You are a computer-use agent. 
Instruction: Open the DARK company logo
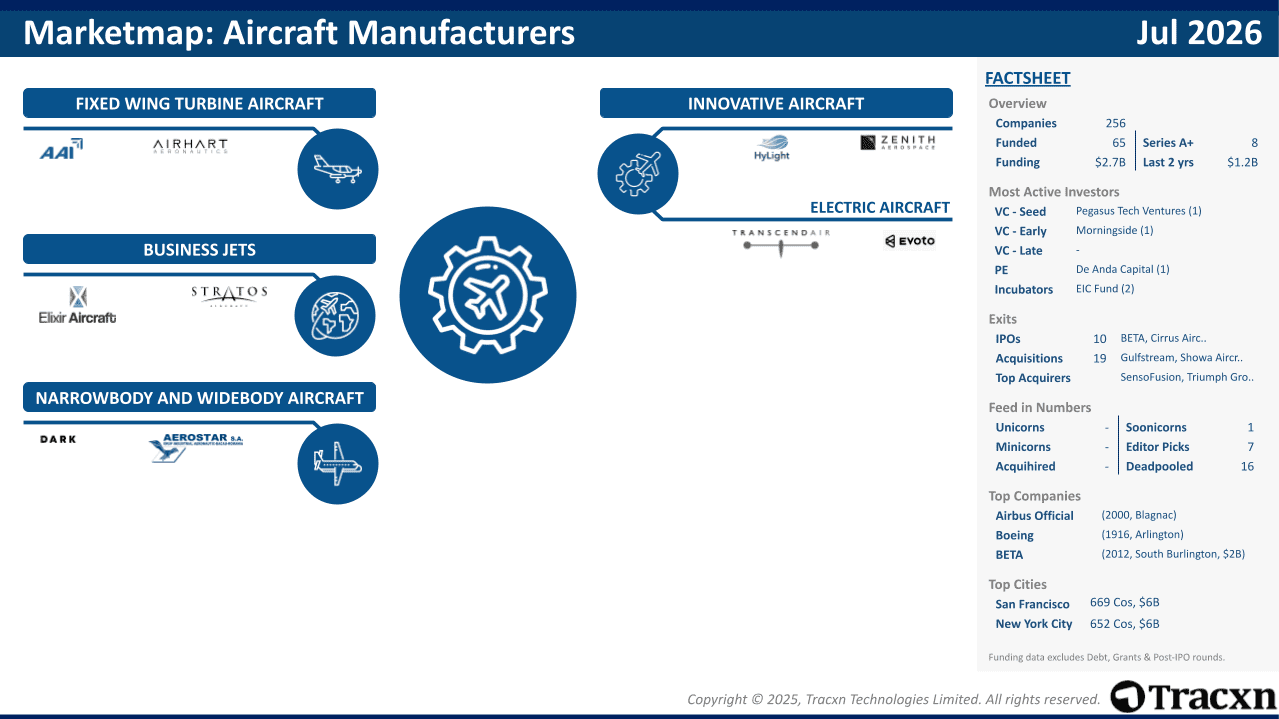click(58, 439)
